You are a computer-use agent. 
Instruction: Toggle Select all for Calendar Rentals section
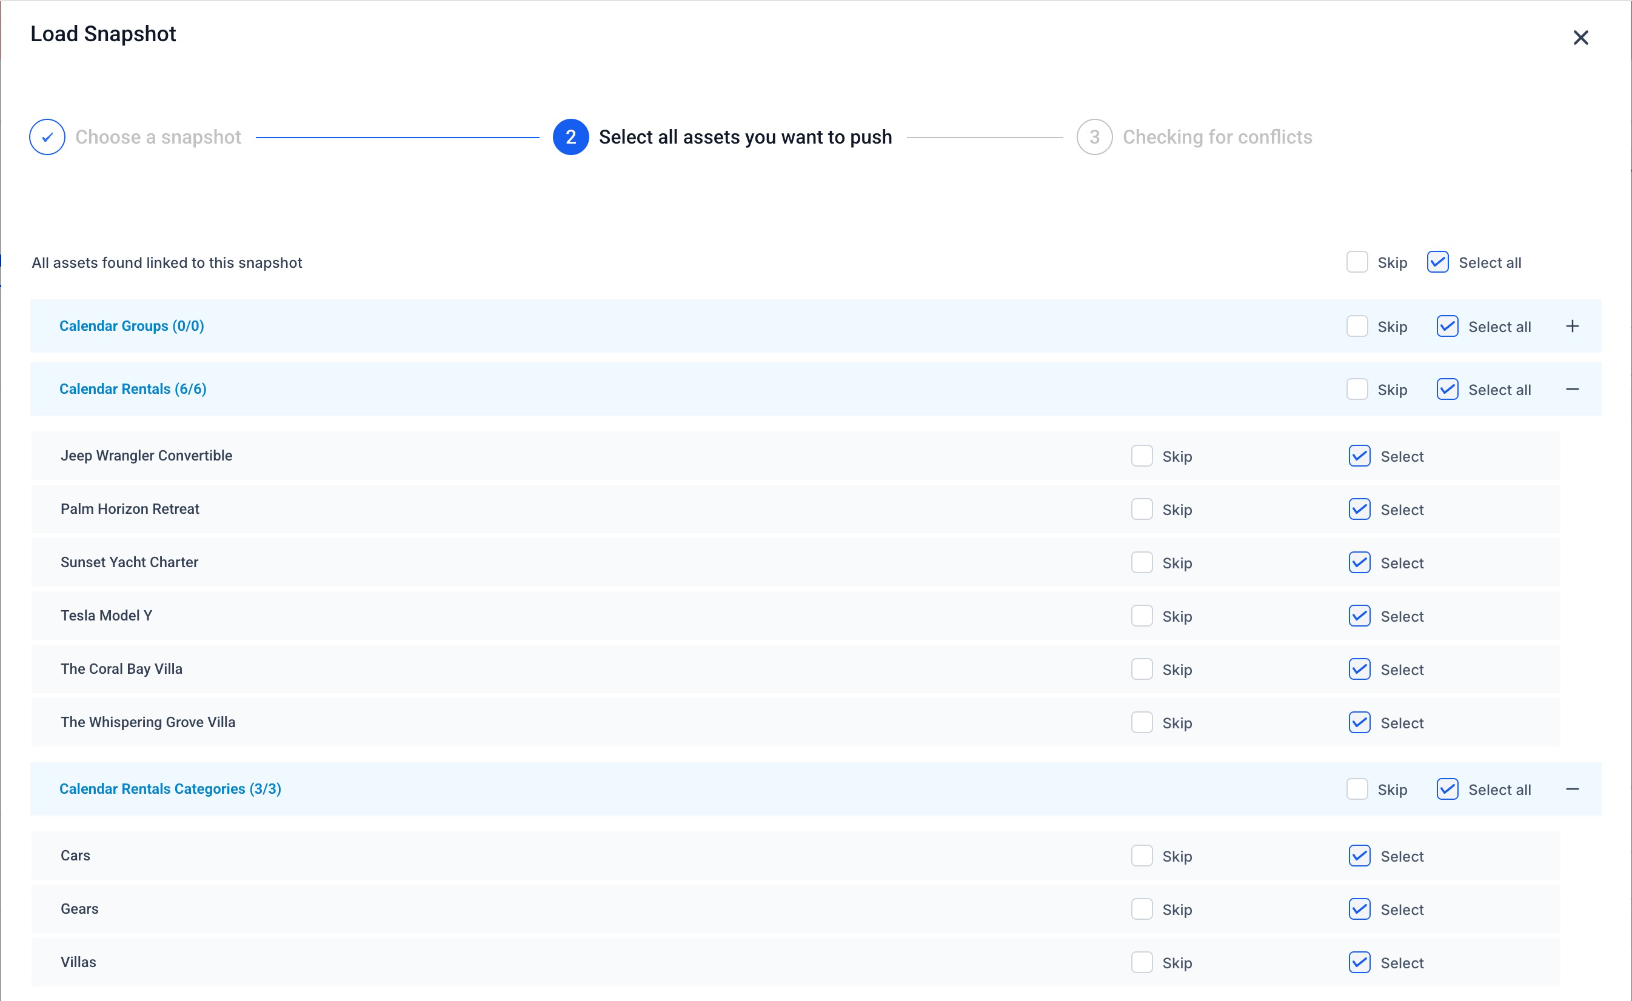tap(1447, 389)
